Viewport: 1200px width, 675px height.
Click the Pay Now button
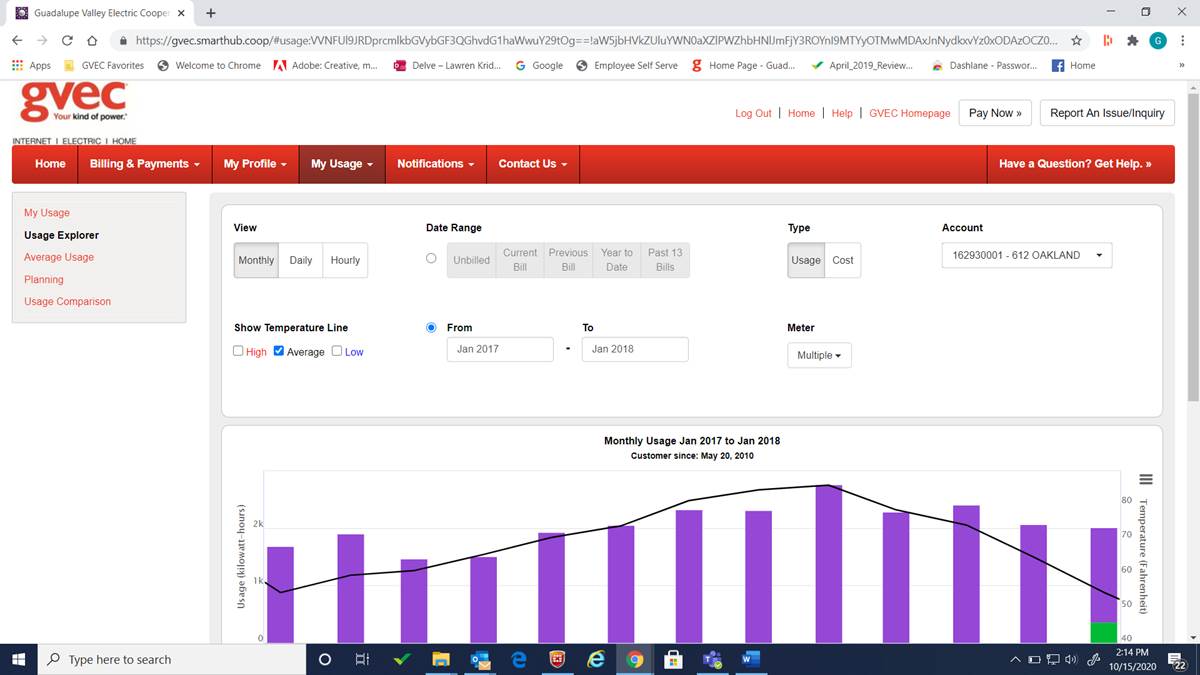pos(995,113)
